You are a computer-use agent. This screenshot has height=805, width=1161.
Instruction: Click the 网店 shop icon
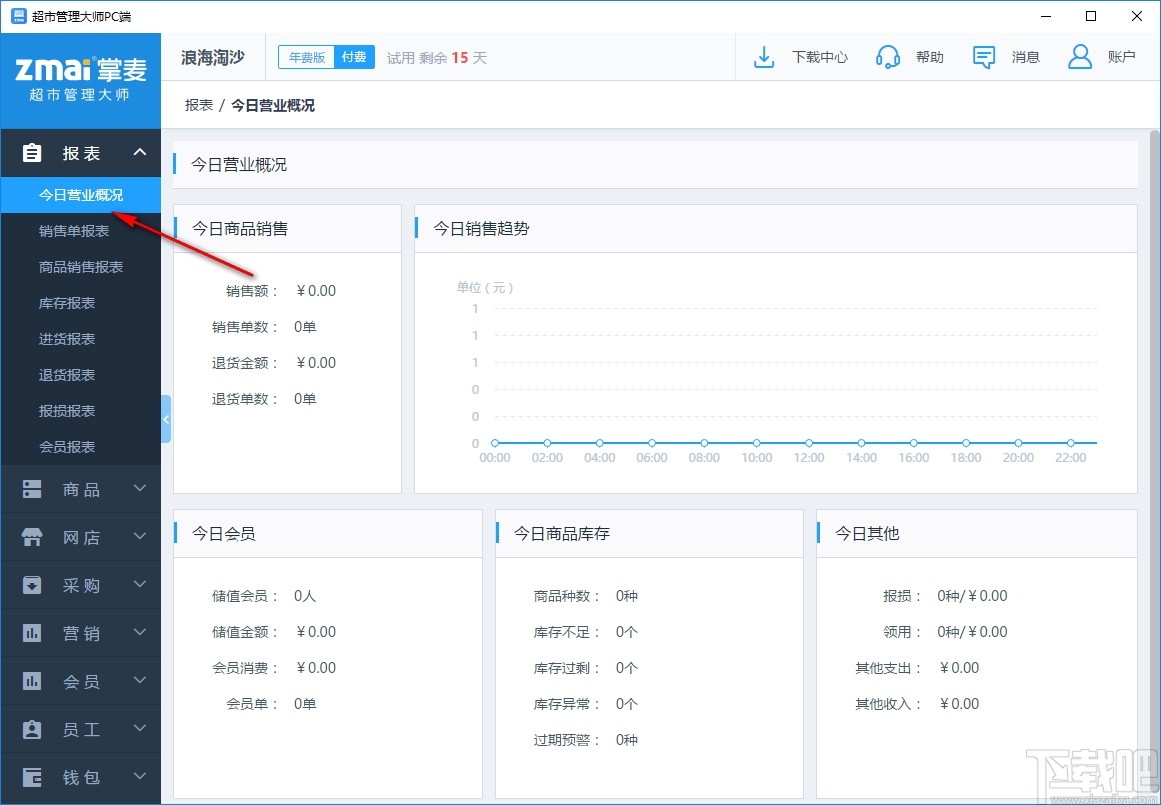coord(32,537)
